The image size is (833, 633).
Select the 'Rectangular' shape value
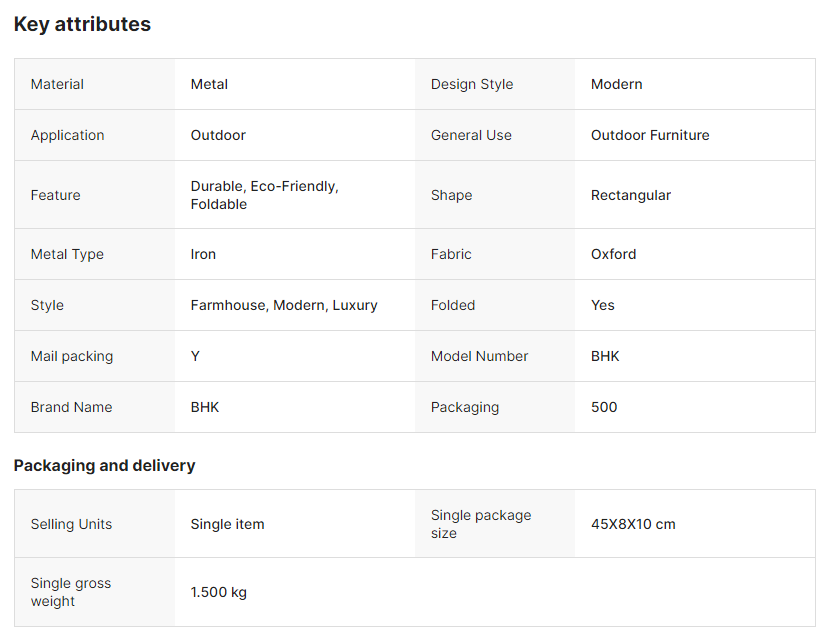[631, 196]
